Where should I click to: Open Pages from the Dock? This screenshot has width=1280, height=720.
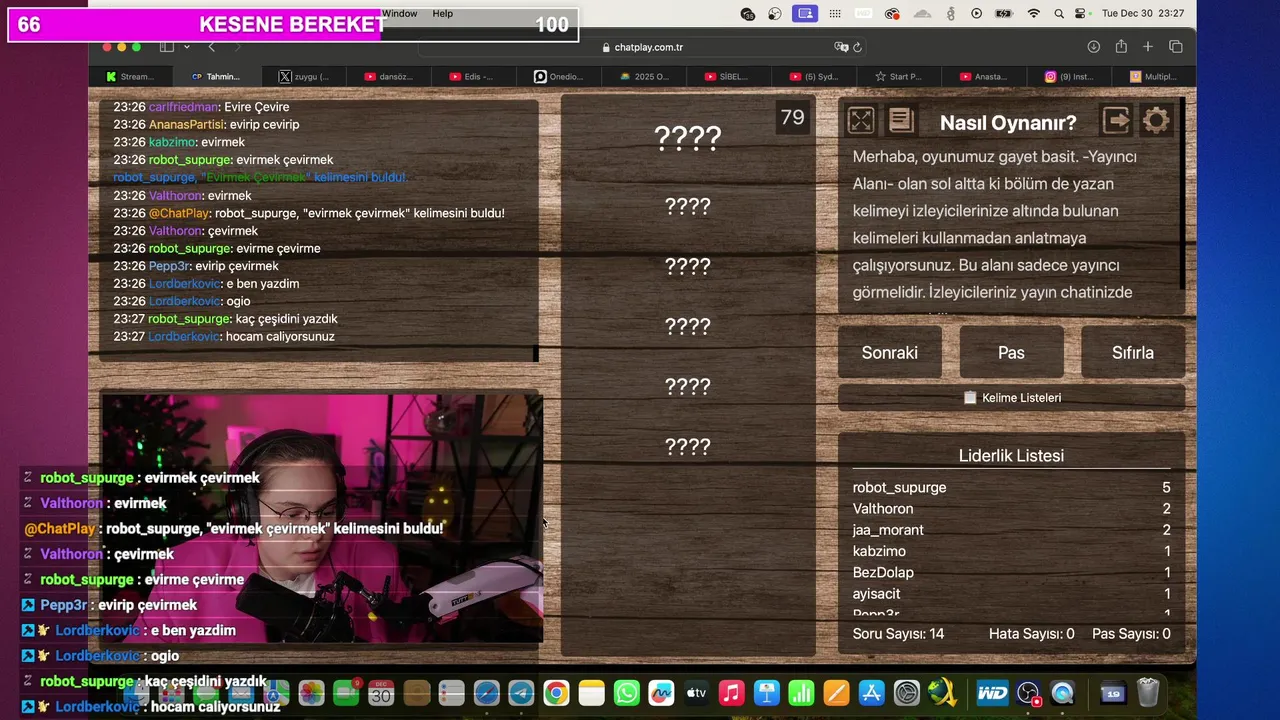click(x=837, y=693)
